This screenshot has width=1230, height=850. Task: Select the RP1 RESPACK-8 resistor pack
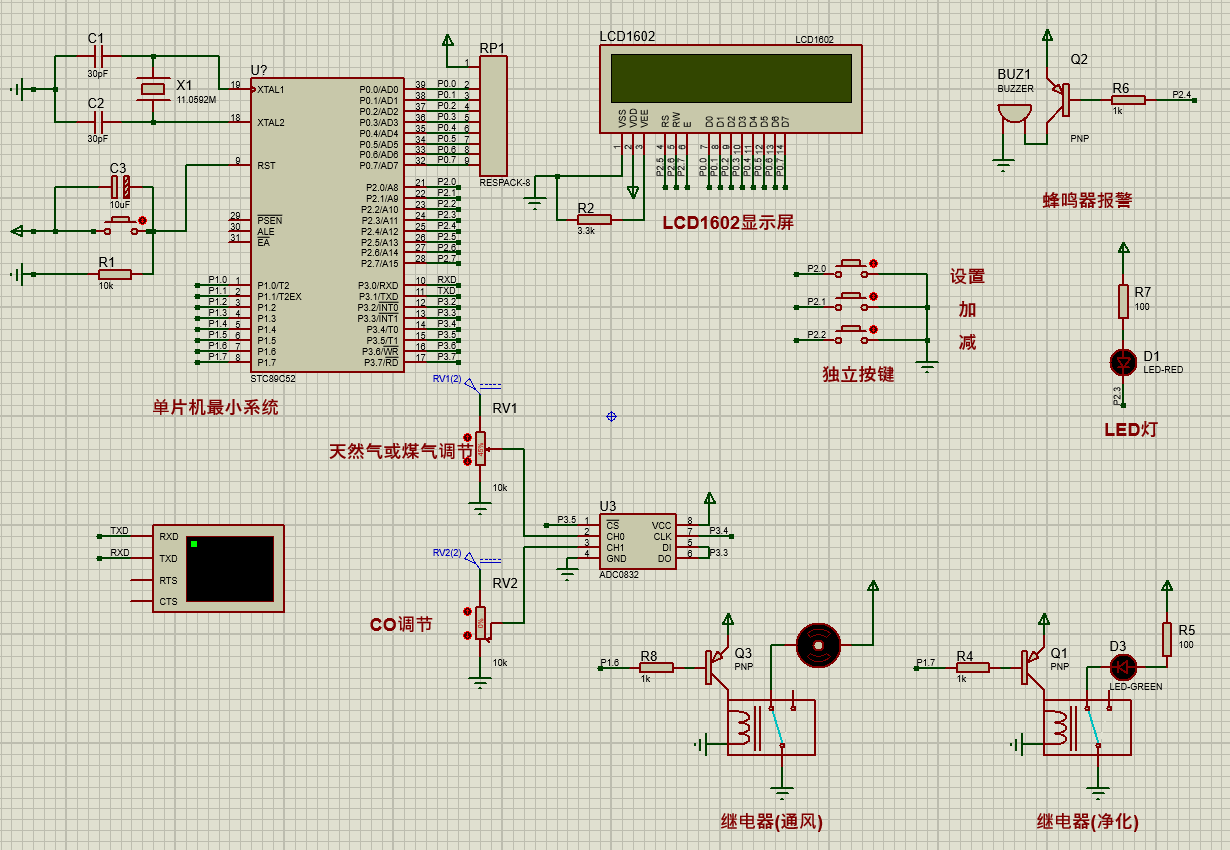coord(494,115)
